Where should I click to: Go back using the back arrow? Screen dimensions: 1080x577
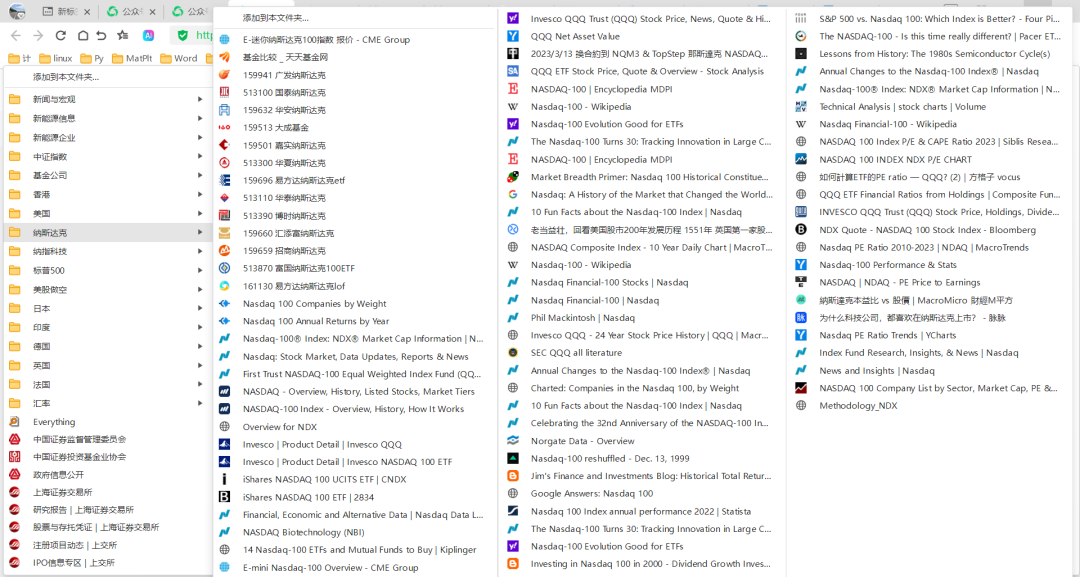[17, 35]
